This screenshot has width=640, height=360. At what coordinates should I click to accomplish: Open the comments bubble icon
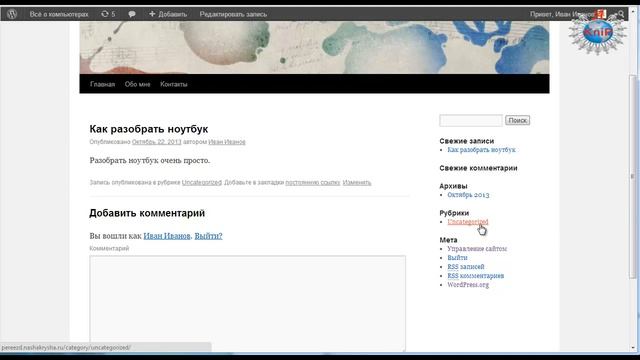(132, 14)
